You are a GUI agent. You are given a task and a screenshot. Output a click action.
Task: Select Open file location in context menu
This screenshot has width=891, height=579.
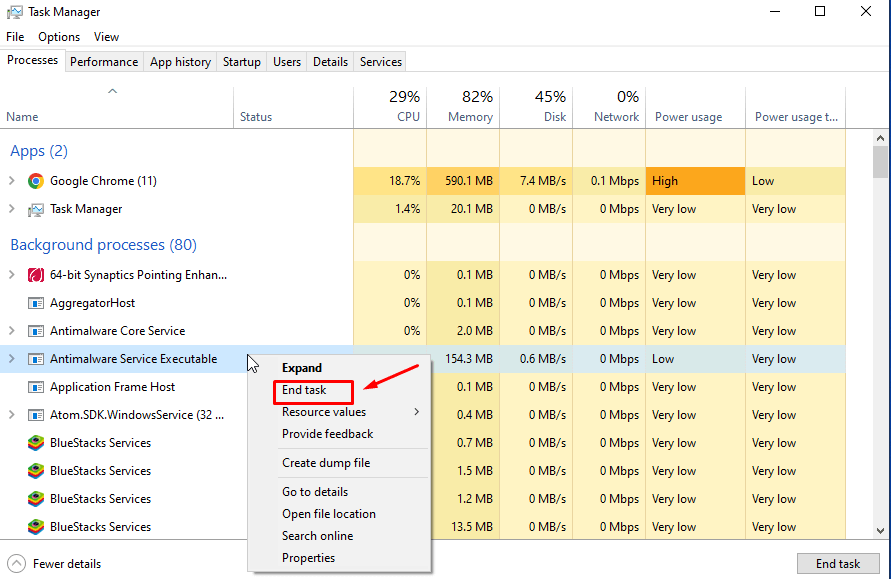pyautogui.click(x=329, y=514)
